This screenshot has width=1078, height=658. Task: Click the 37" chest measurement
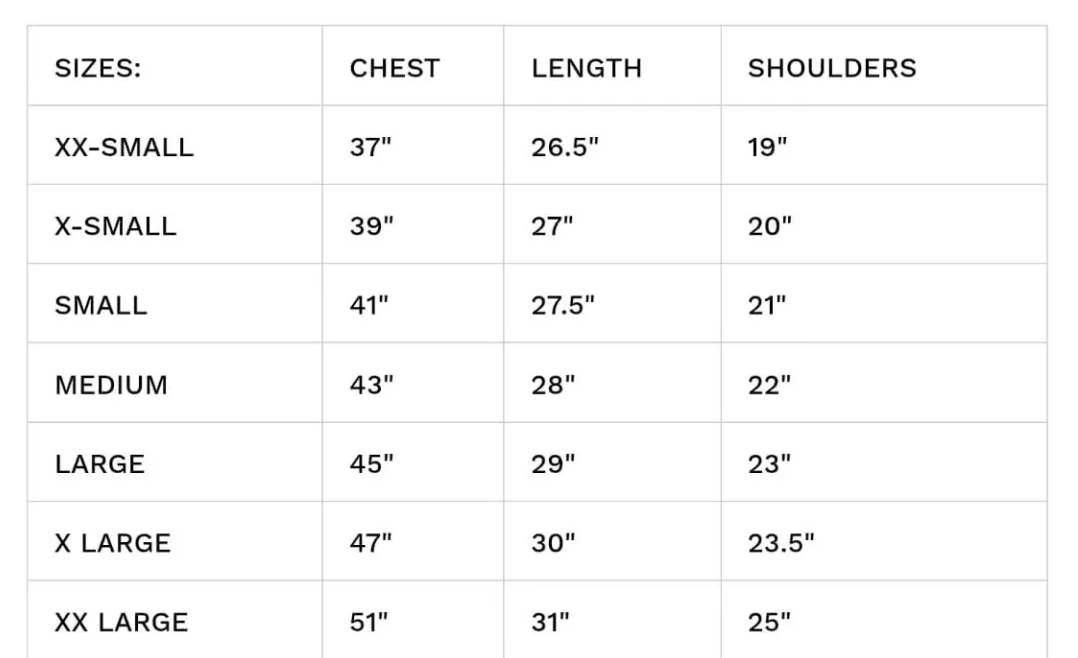click(371, 147)
